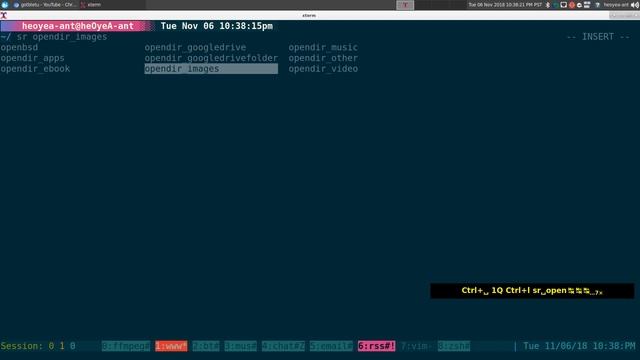Image resolution: width=640 pixels, height=360 pixels.
Task: Switch to tmux window 3:mus
Action: (240, 346)
